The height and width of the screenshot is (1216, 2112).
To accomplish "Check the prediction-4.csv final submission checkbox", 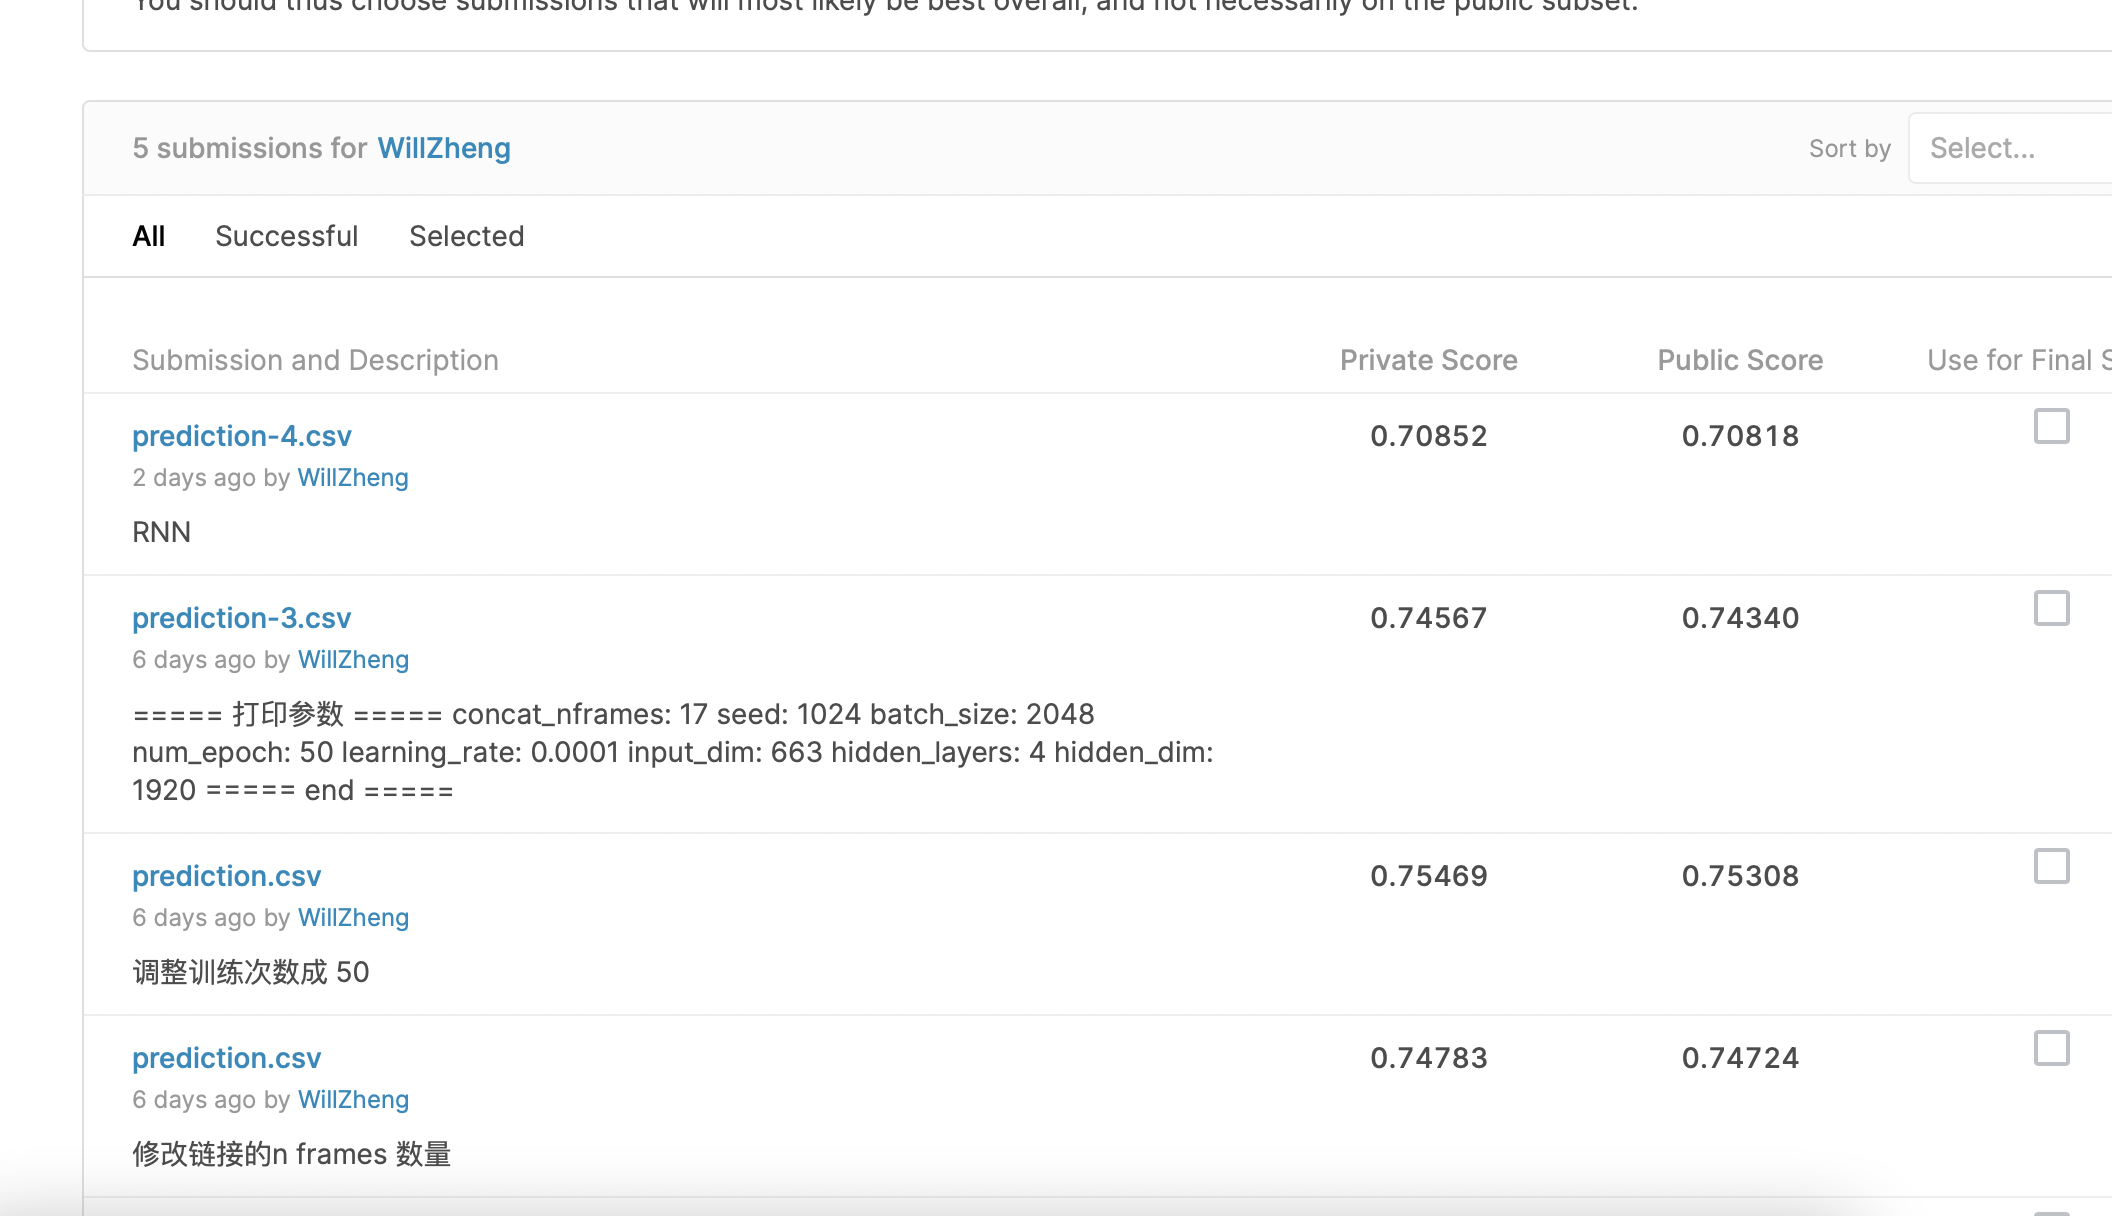I will pos(2051,427).
